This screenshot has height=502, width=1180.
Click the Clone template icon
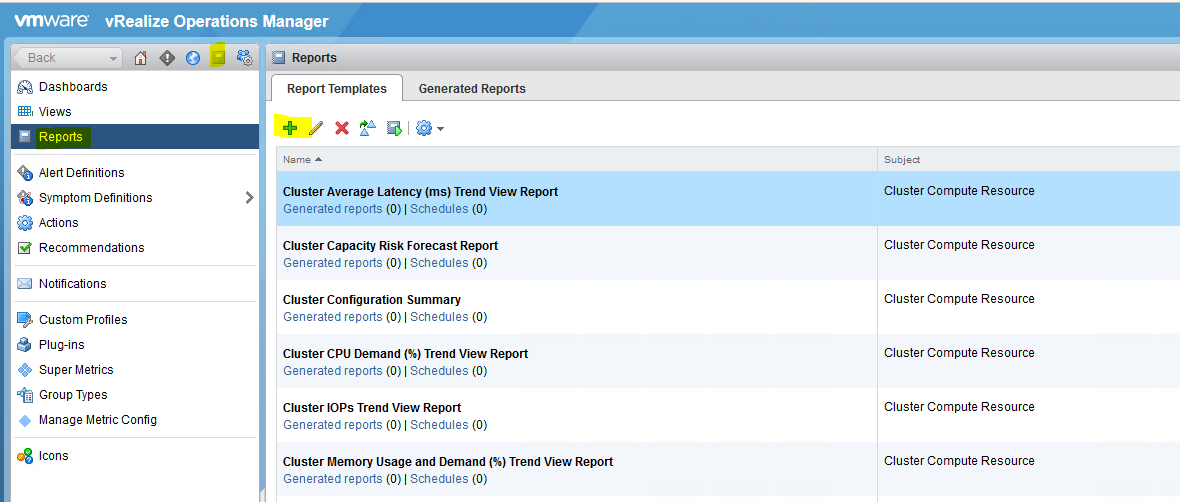367,129
